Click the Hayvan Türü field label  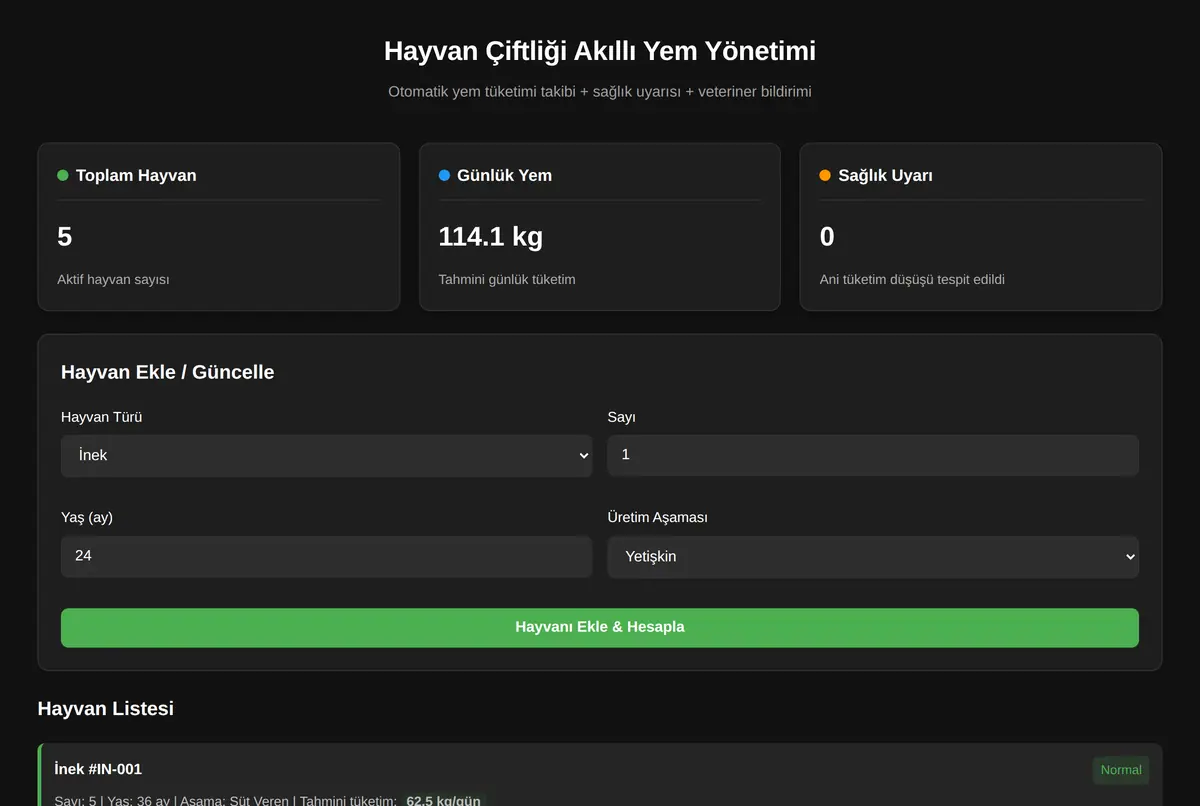tap(101, 417)
